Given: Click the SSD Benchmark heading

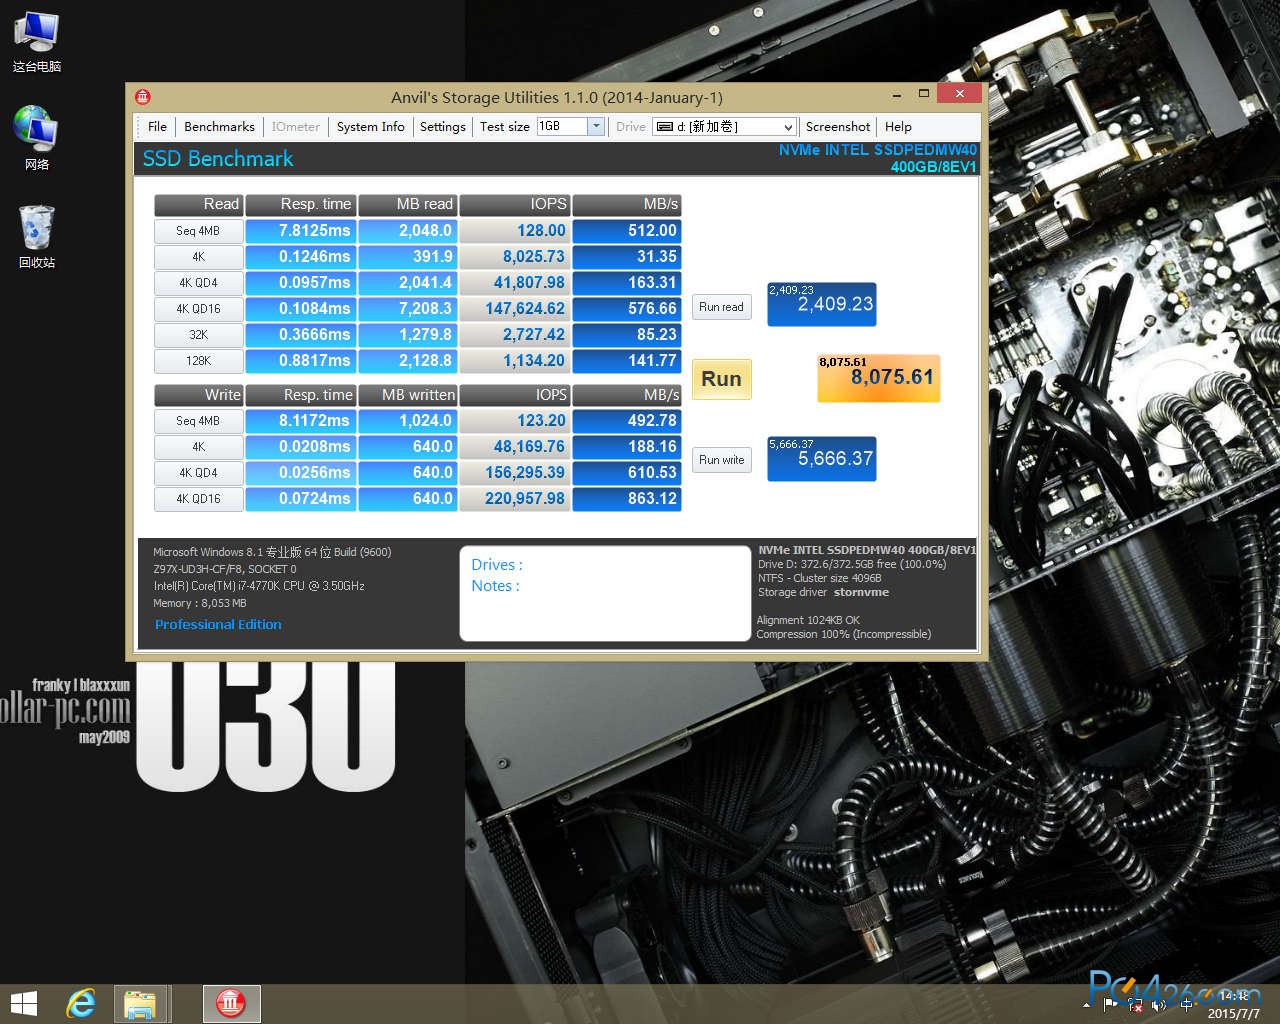Looking at the screenshot, I should click(218, 159).
